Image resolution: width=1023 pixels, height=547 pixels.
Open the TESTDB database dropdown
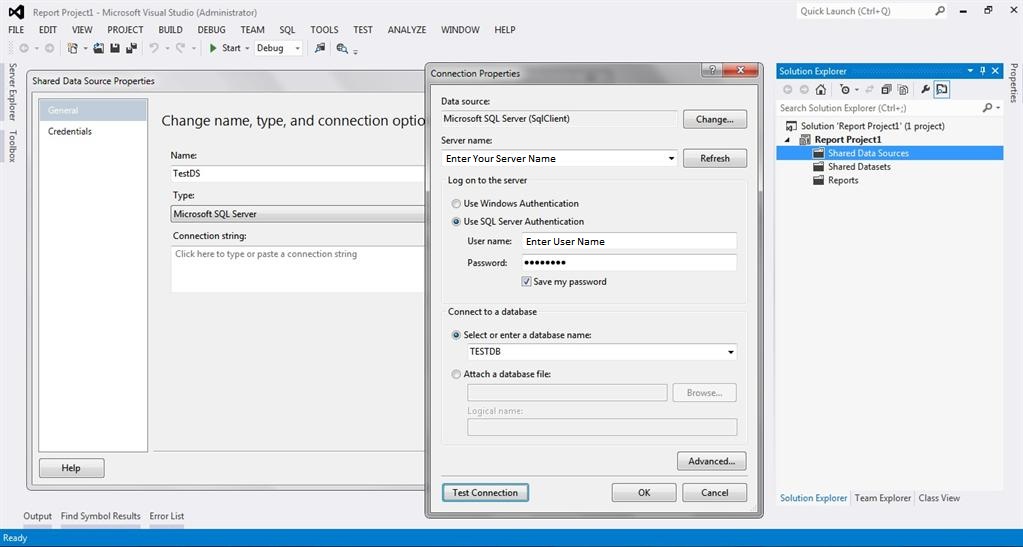click(731, 352)
